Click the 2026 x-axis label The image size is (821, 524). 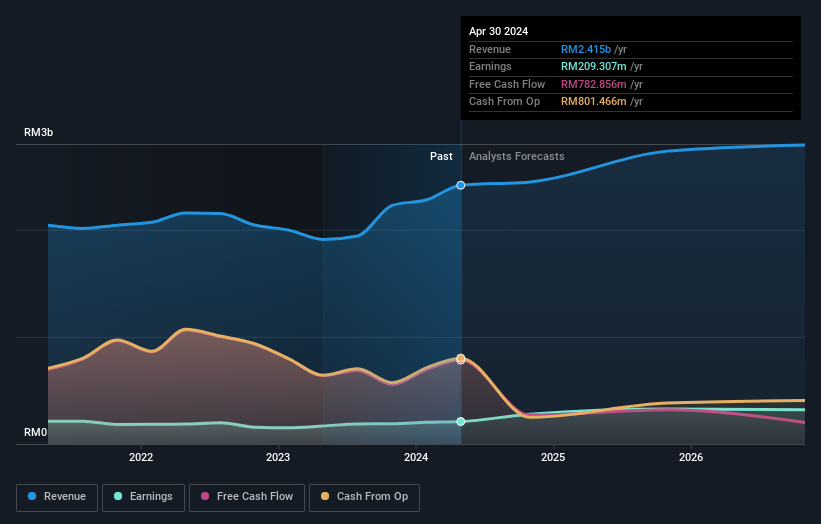pyautogui.click(x=691, y=457)
